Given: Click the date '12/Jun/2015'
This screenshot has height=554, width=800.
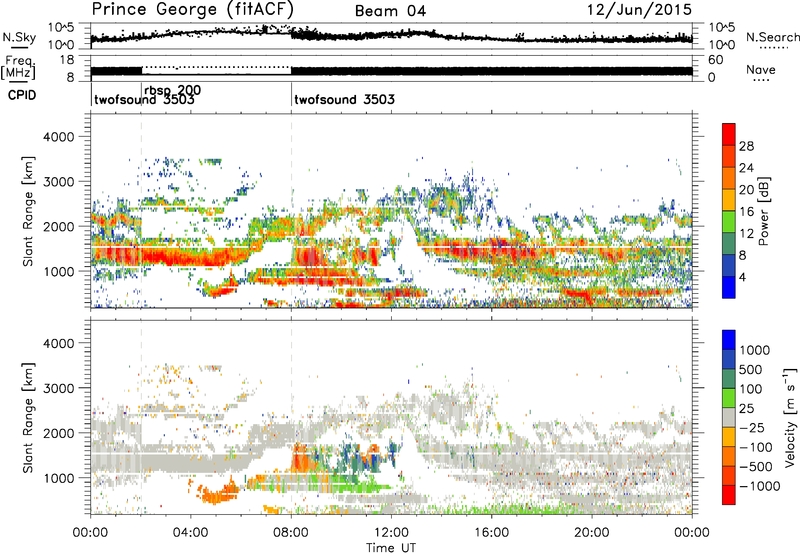Looking at the screenshot, I should 639,9.
